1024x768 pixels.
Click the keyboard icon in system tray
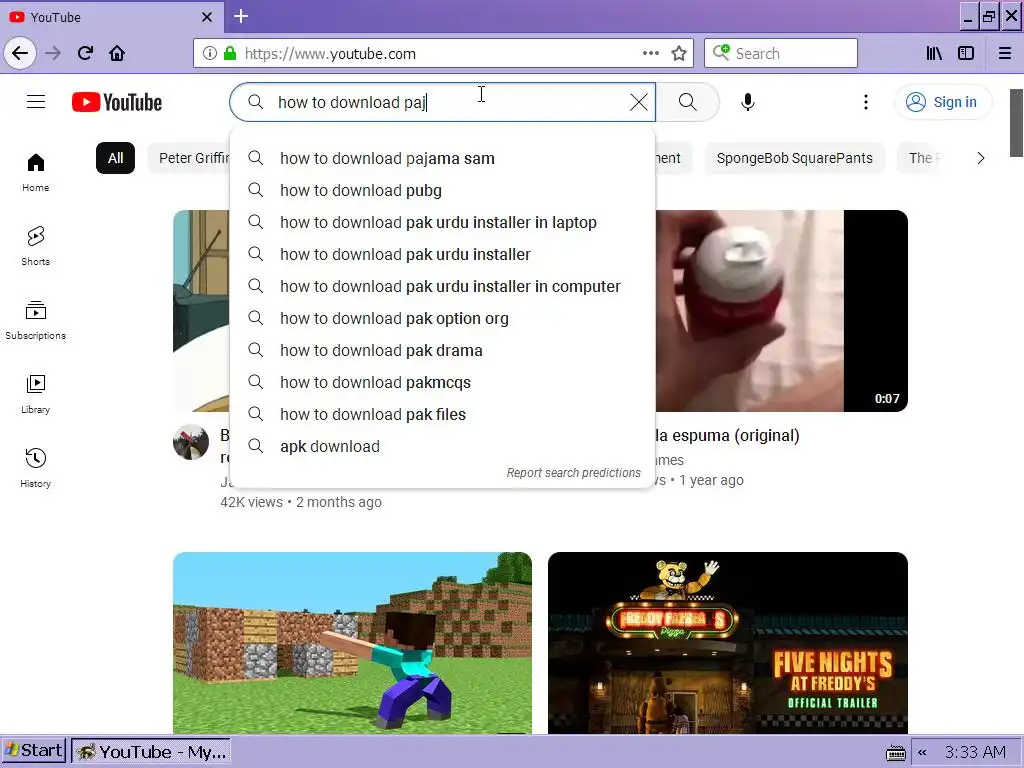click(x=896, y=752)
